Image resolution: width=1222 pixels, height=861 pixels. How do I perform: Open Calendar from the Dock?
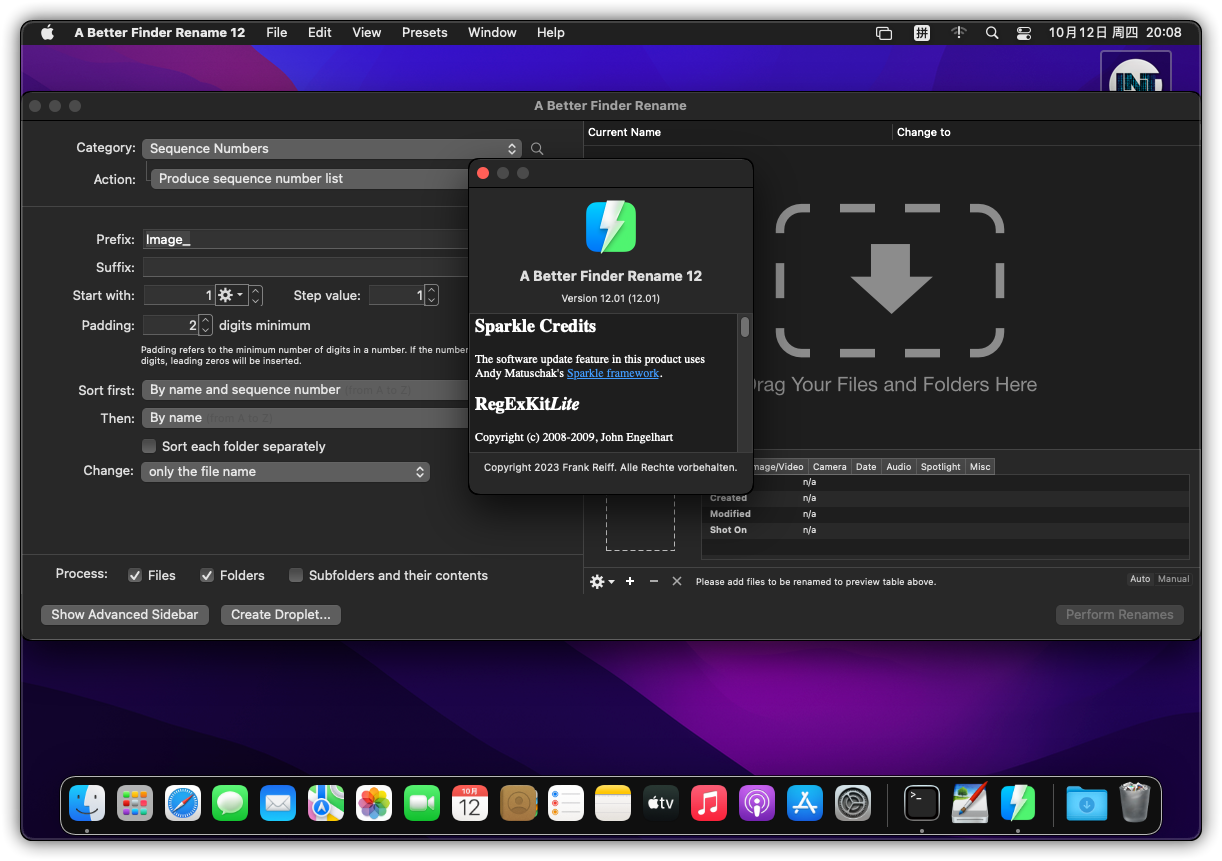pos(470,803)
